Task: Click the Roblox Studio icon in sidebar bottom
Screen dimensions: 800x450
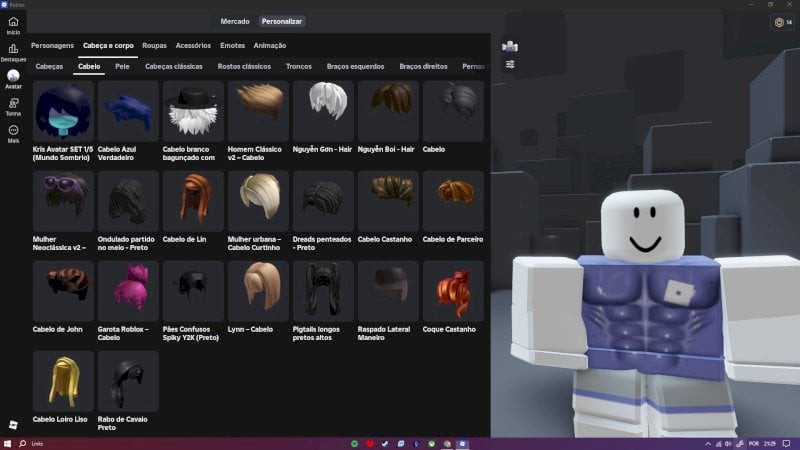Action: (13, 424)
